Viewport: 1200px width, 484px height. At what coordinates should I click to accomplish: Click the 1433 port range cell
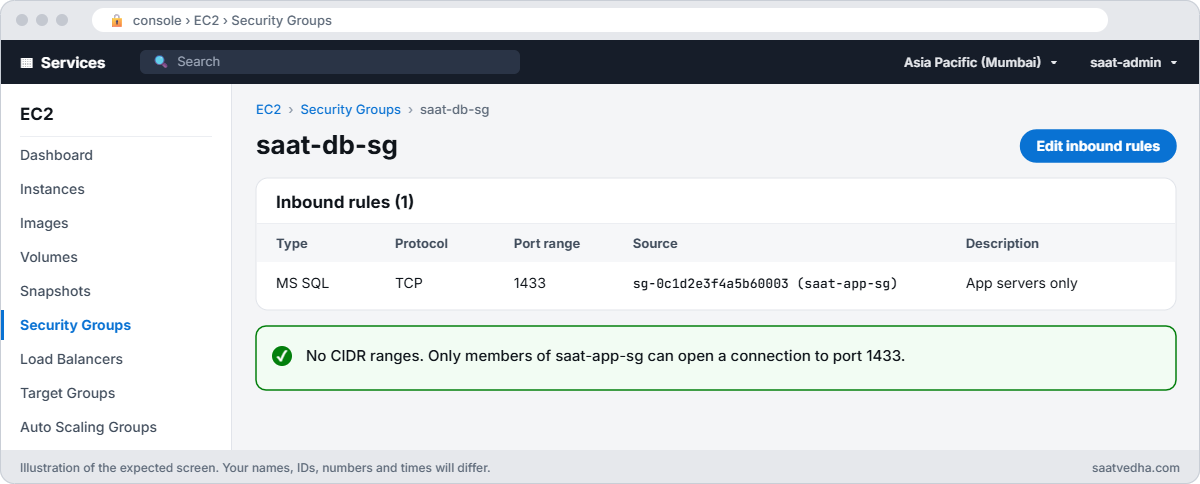530,283
